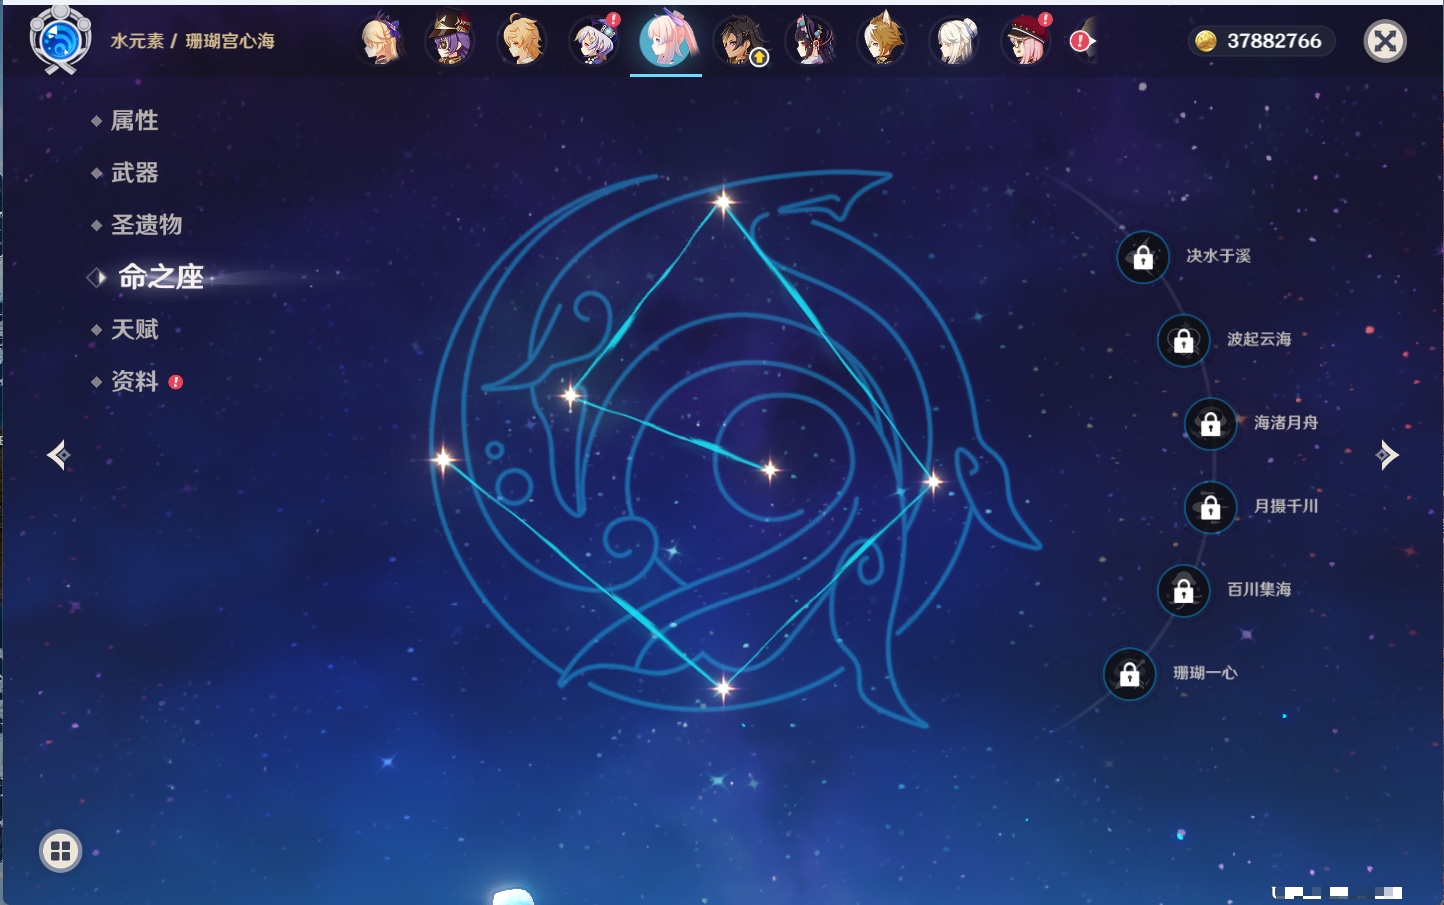Screen dimensions: 1444x905
Task: Click the star at the spiral's center
Action: 770,469
